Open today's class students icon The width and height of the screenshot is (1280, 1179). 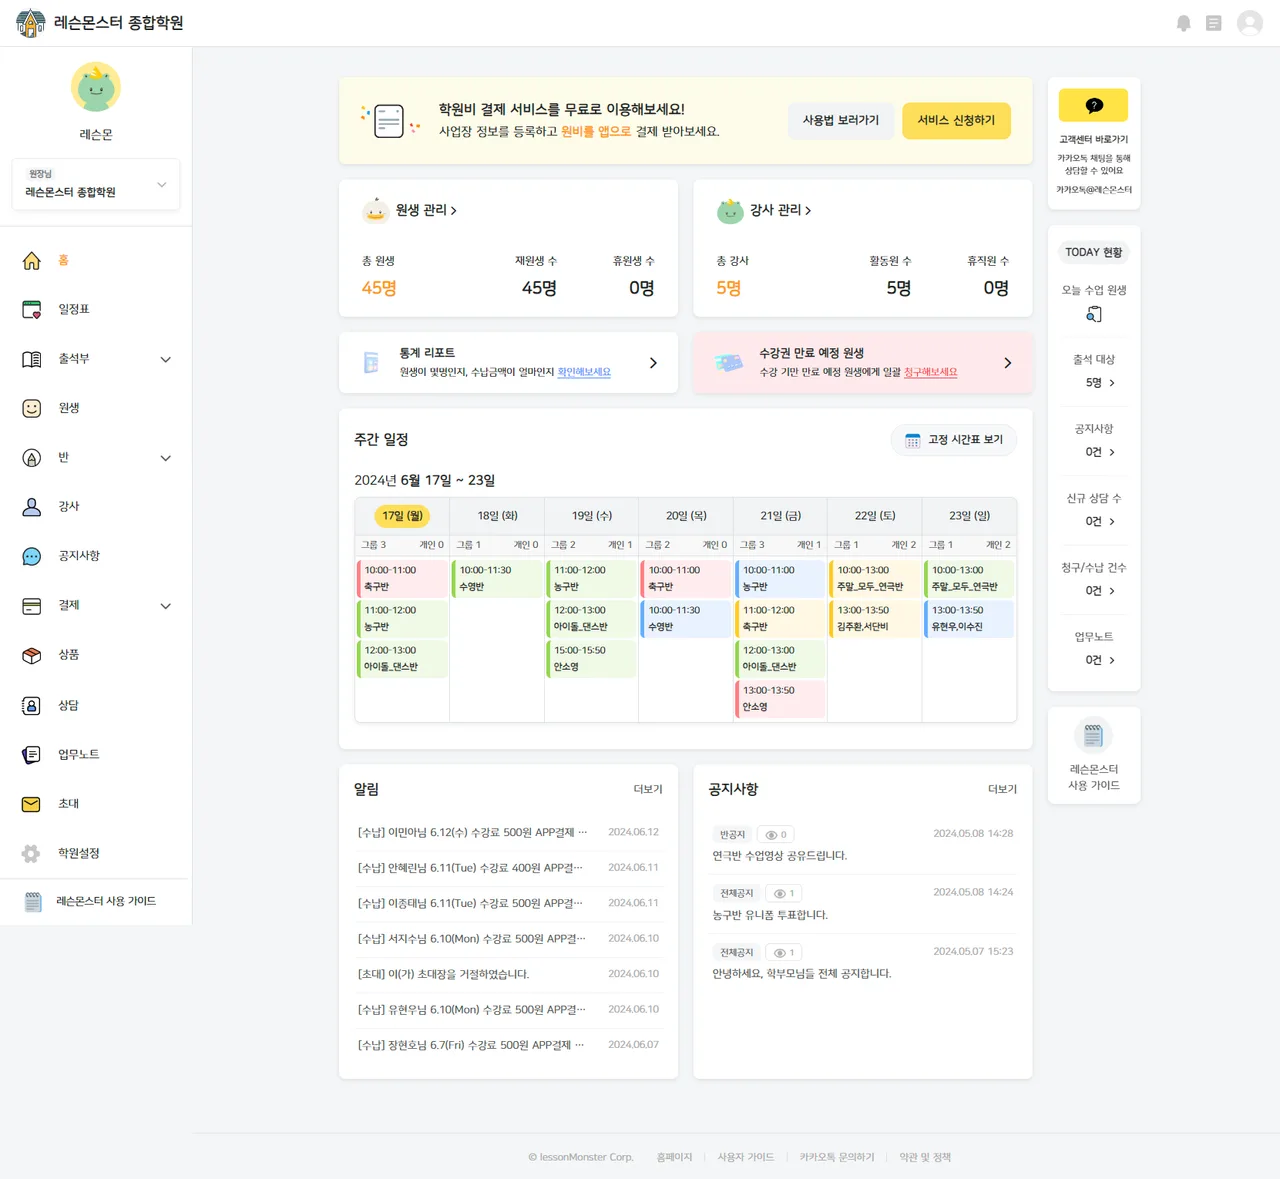(1094, 314)
